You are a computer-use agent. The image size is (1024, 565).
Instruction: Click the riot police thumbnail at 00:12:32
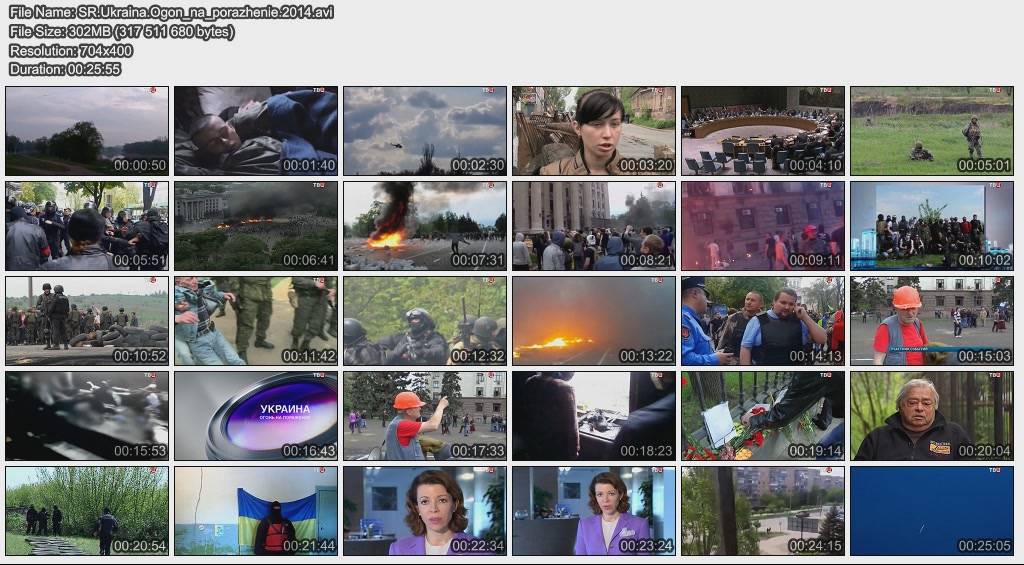click(x=425, y=321)
